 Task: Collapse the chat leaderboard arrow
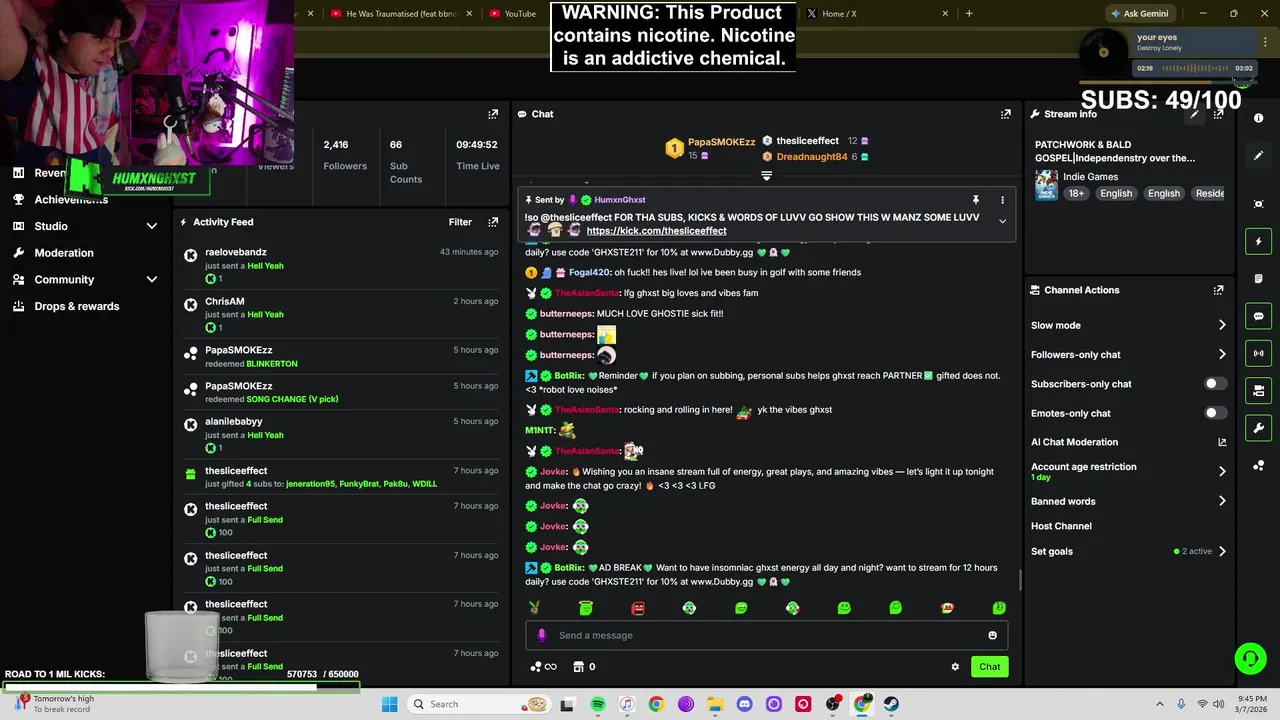767,176
